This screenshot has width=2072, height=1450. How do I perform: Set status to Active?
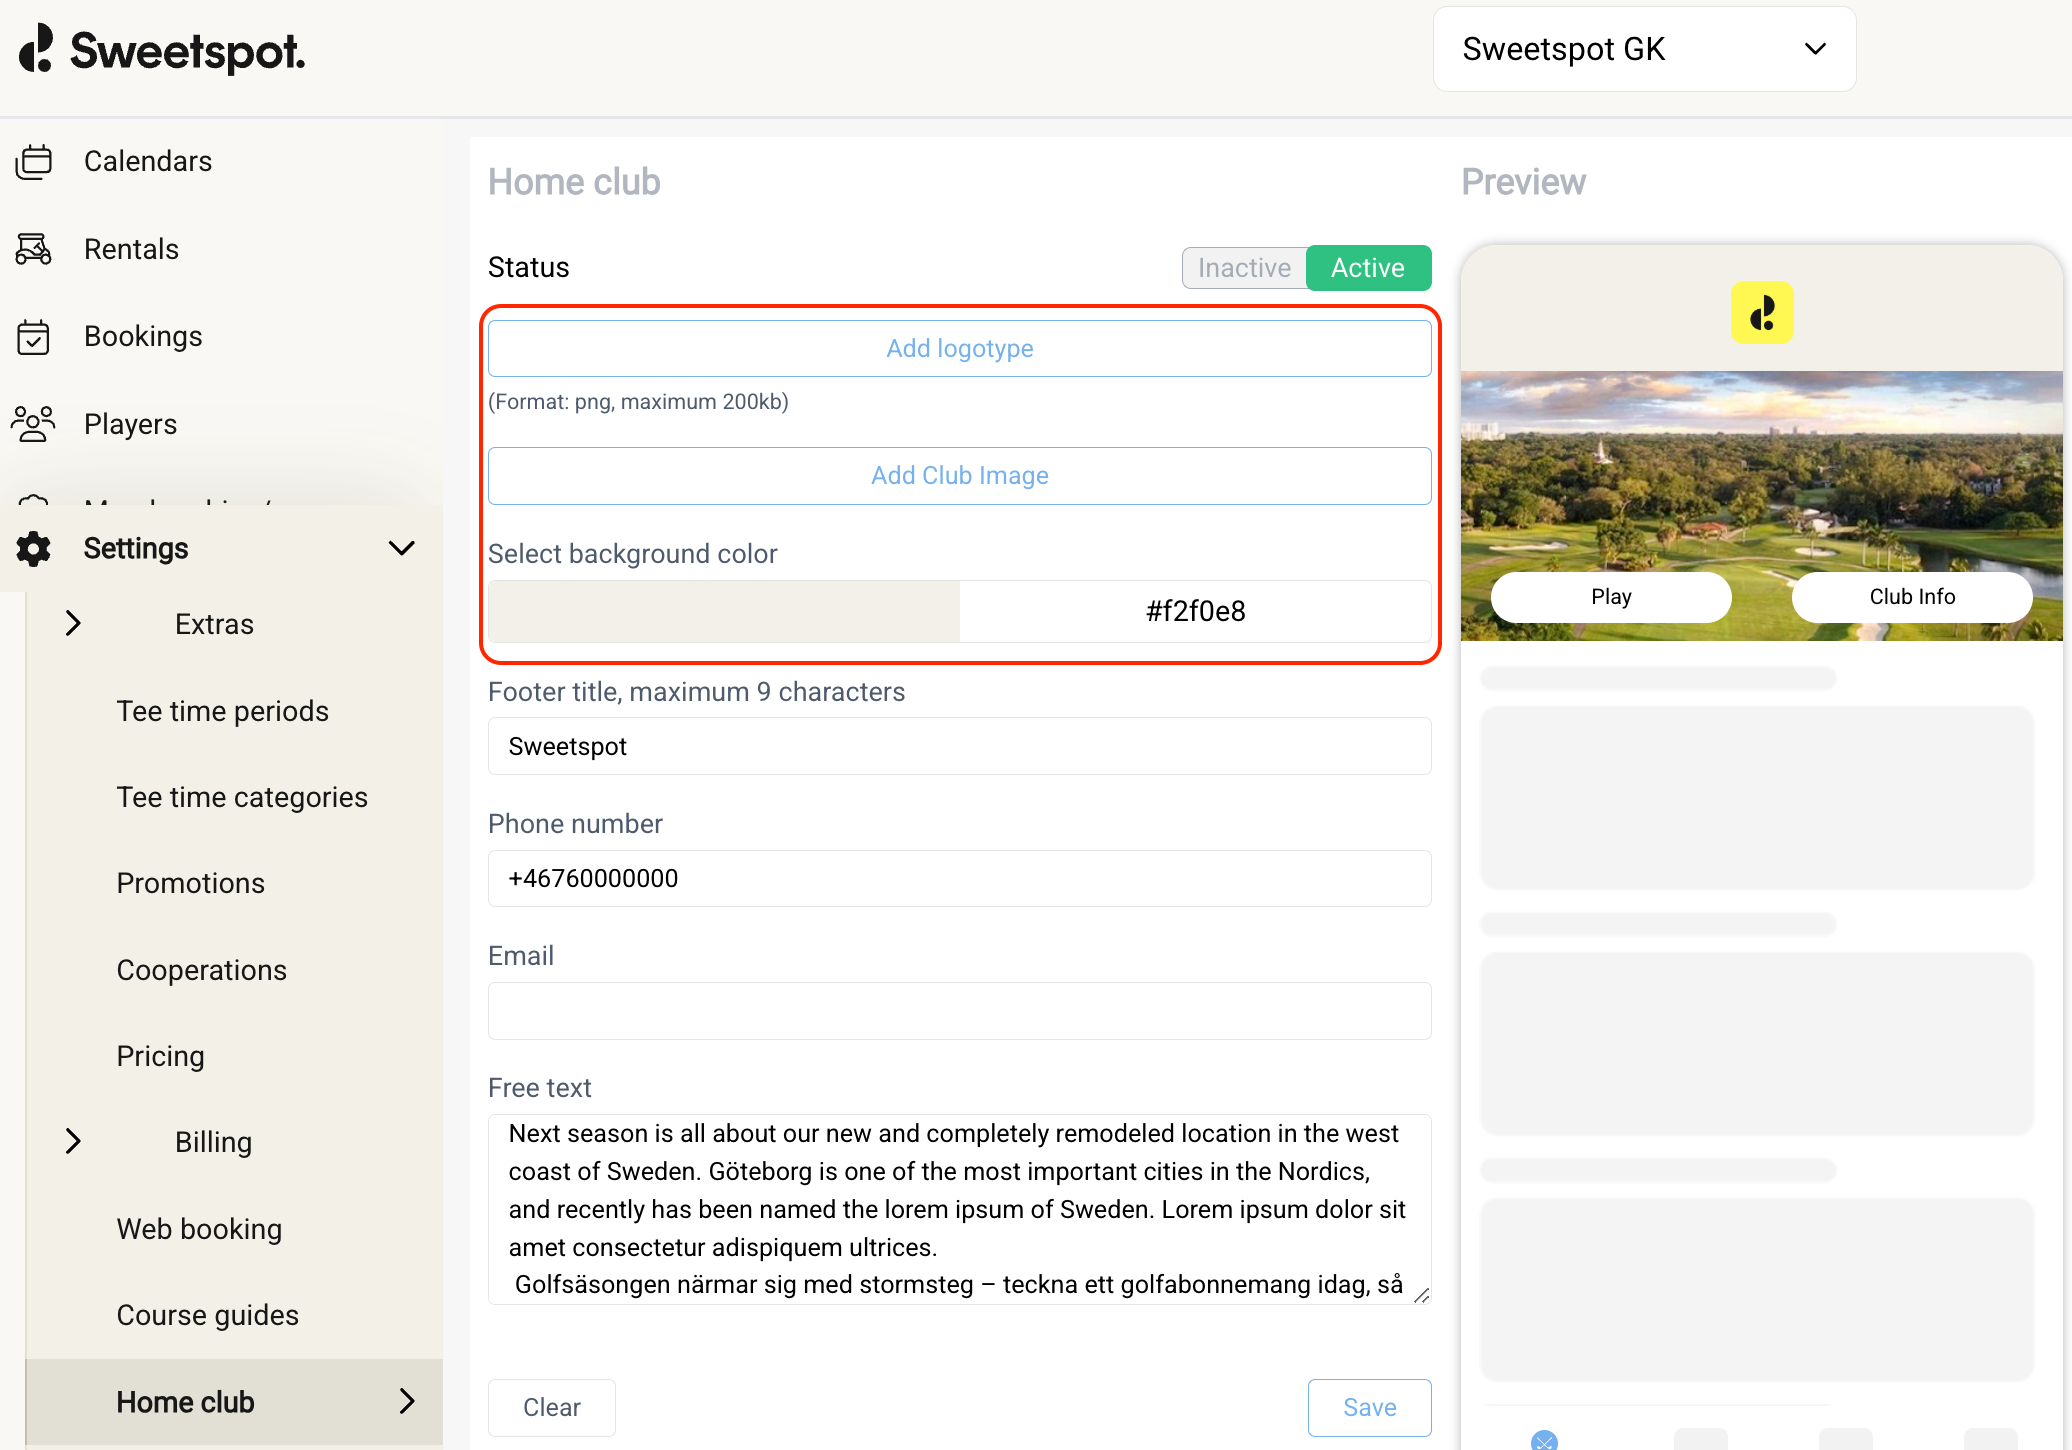[x=1368, y=268]
